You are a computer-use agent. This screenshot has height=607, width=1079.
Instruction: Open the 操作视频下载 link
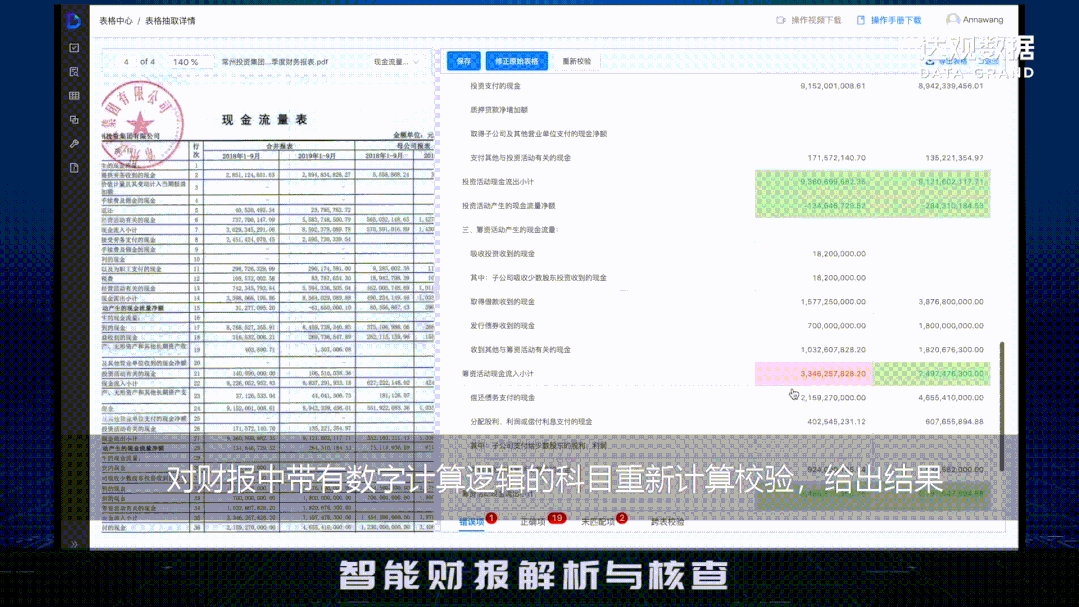click(x=816, y=21)
